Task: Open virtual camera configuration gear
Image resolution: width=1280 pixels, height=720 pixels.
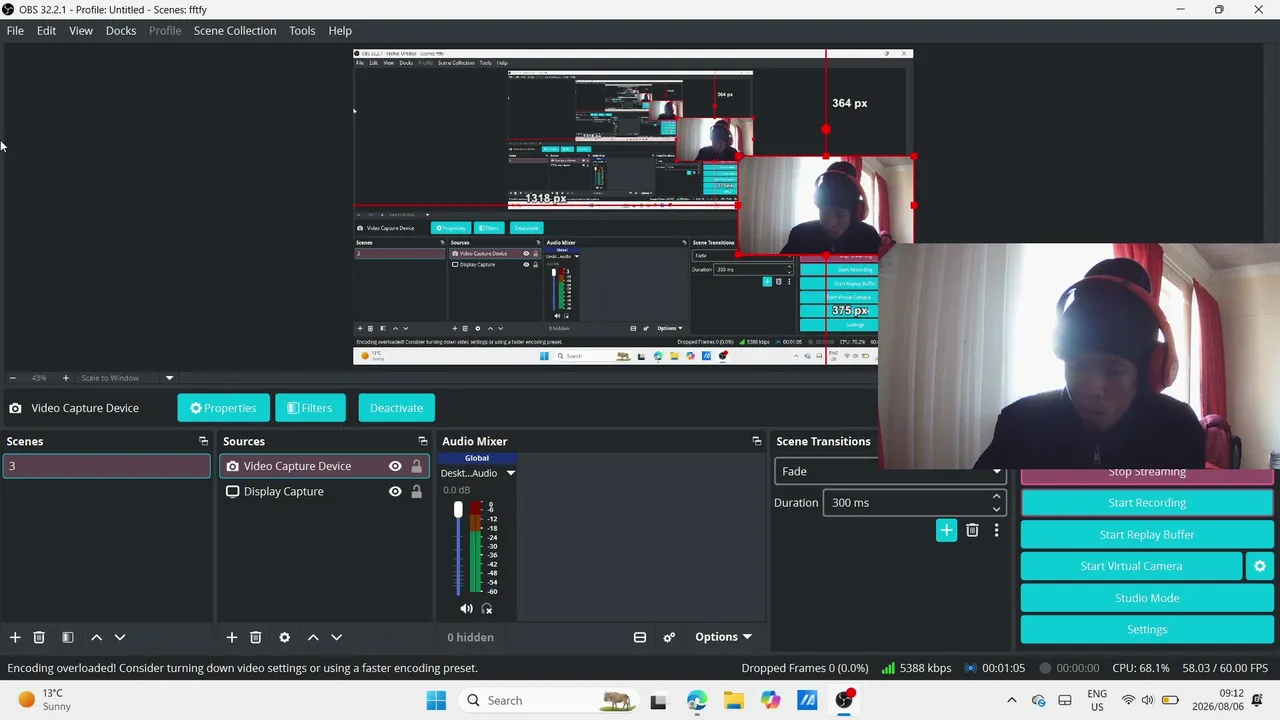Action: [x=1260, y=566]
